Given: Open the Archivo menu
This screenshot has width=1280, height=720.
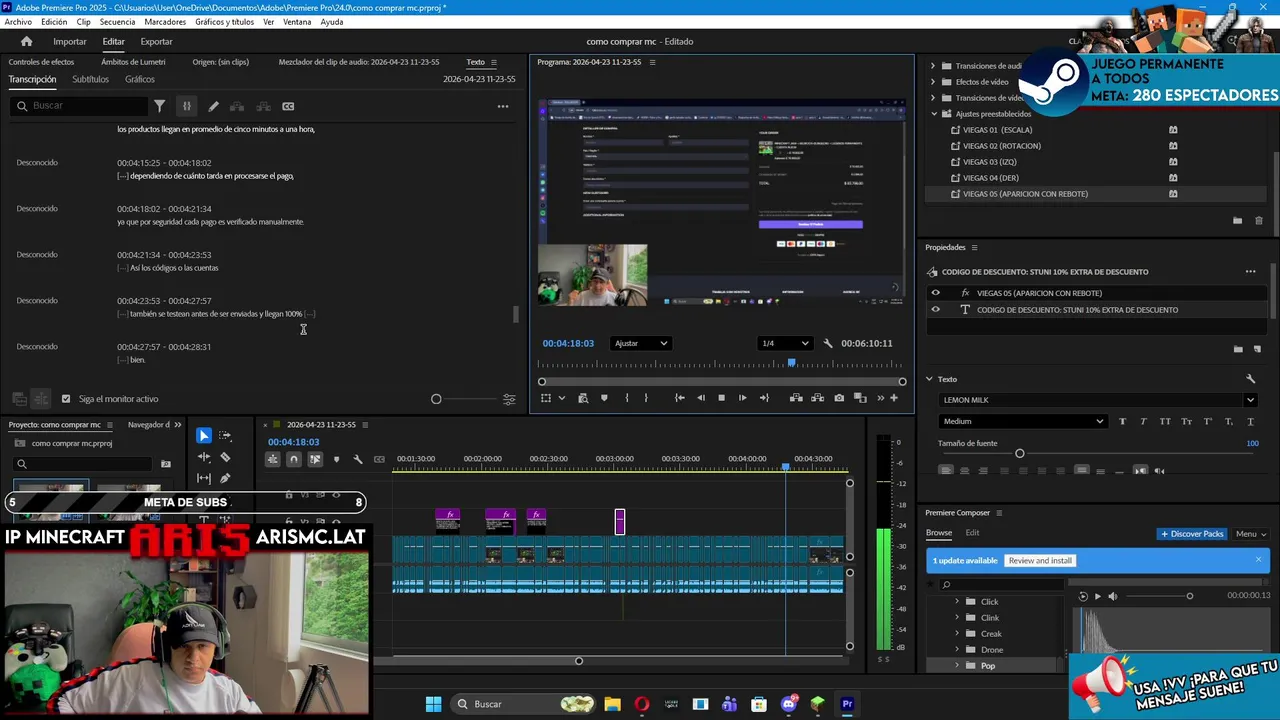Looking at the screenshot, I should pos(18,21).
